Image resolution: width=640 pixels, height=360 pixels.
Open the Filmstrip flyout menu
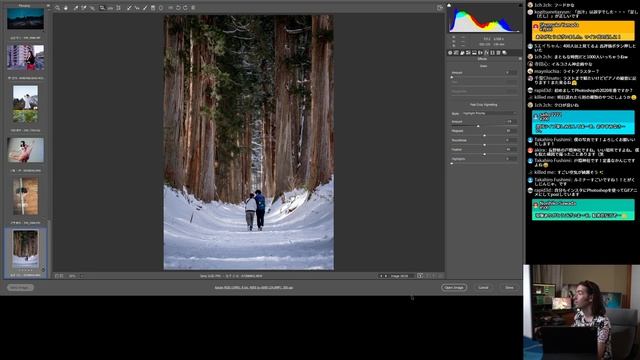[x=48, y=6]
